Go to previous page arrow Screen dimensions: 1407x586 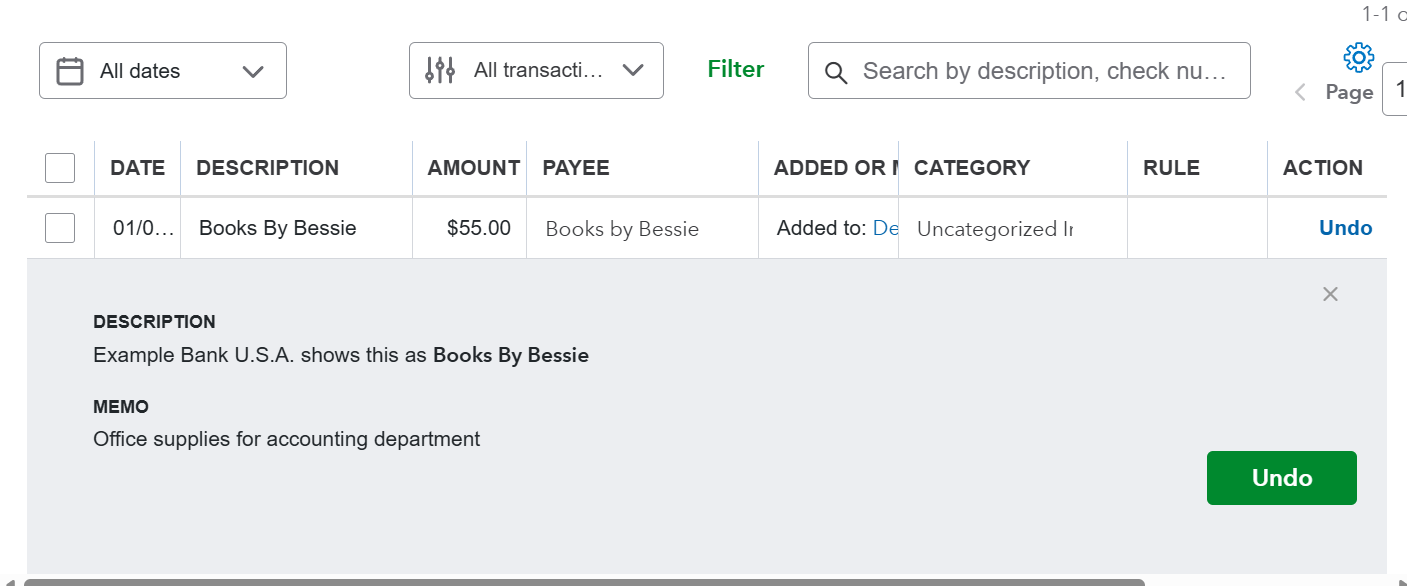point(1300,93)
